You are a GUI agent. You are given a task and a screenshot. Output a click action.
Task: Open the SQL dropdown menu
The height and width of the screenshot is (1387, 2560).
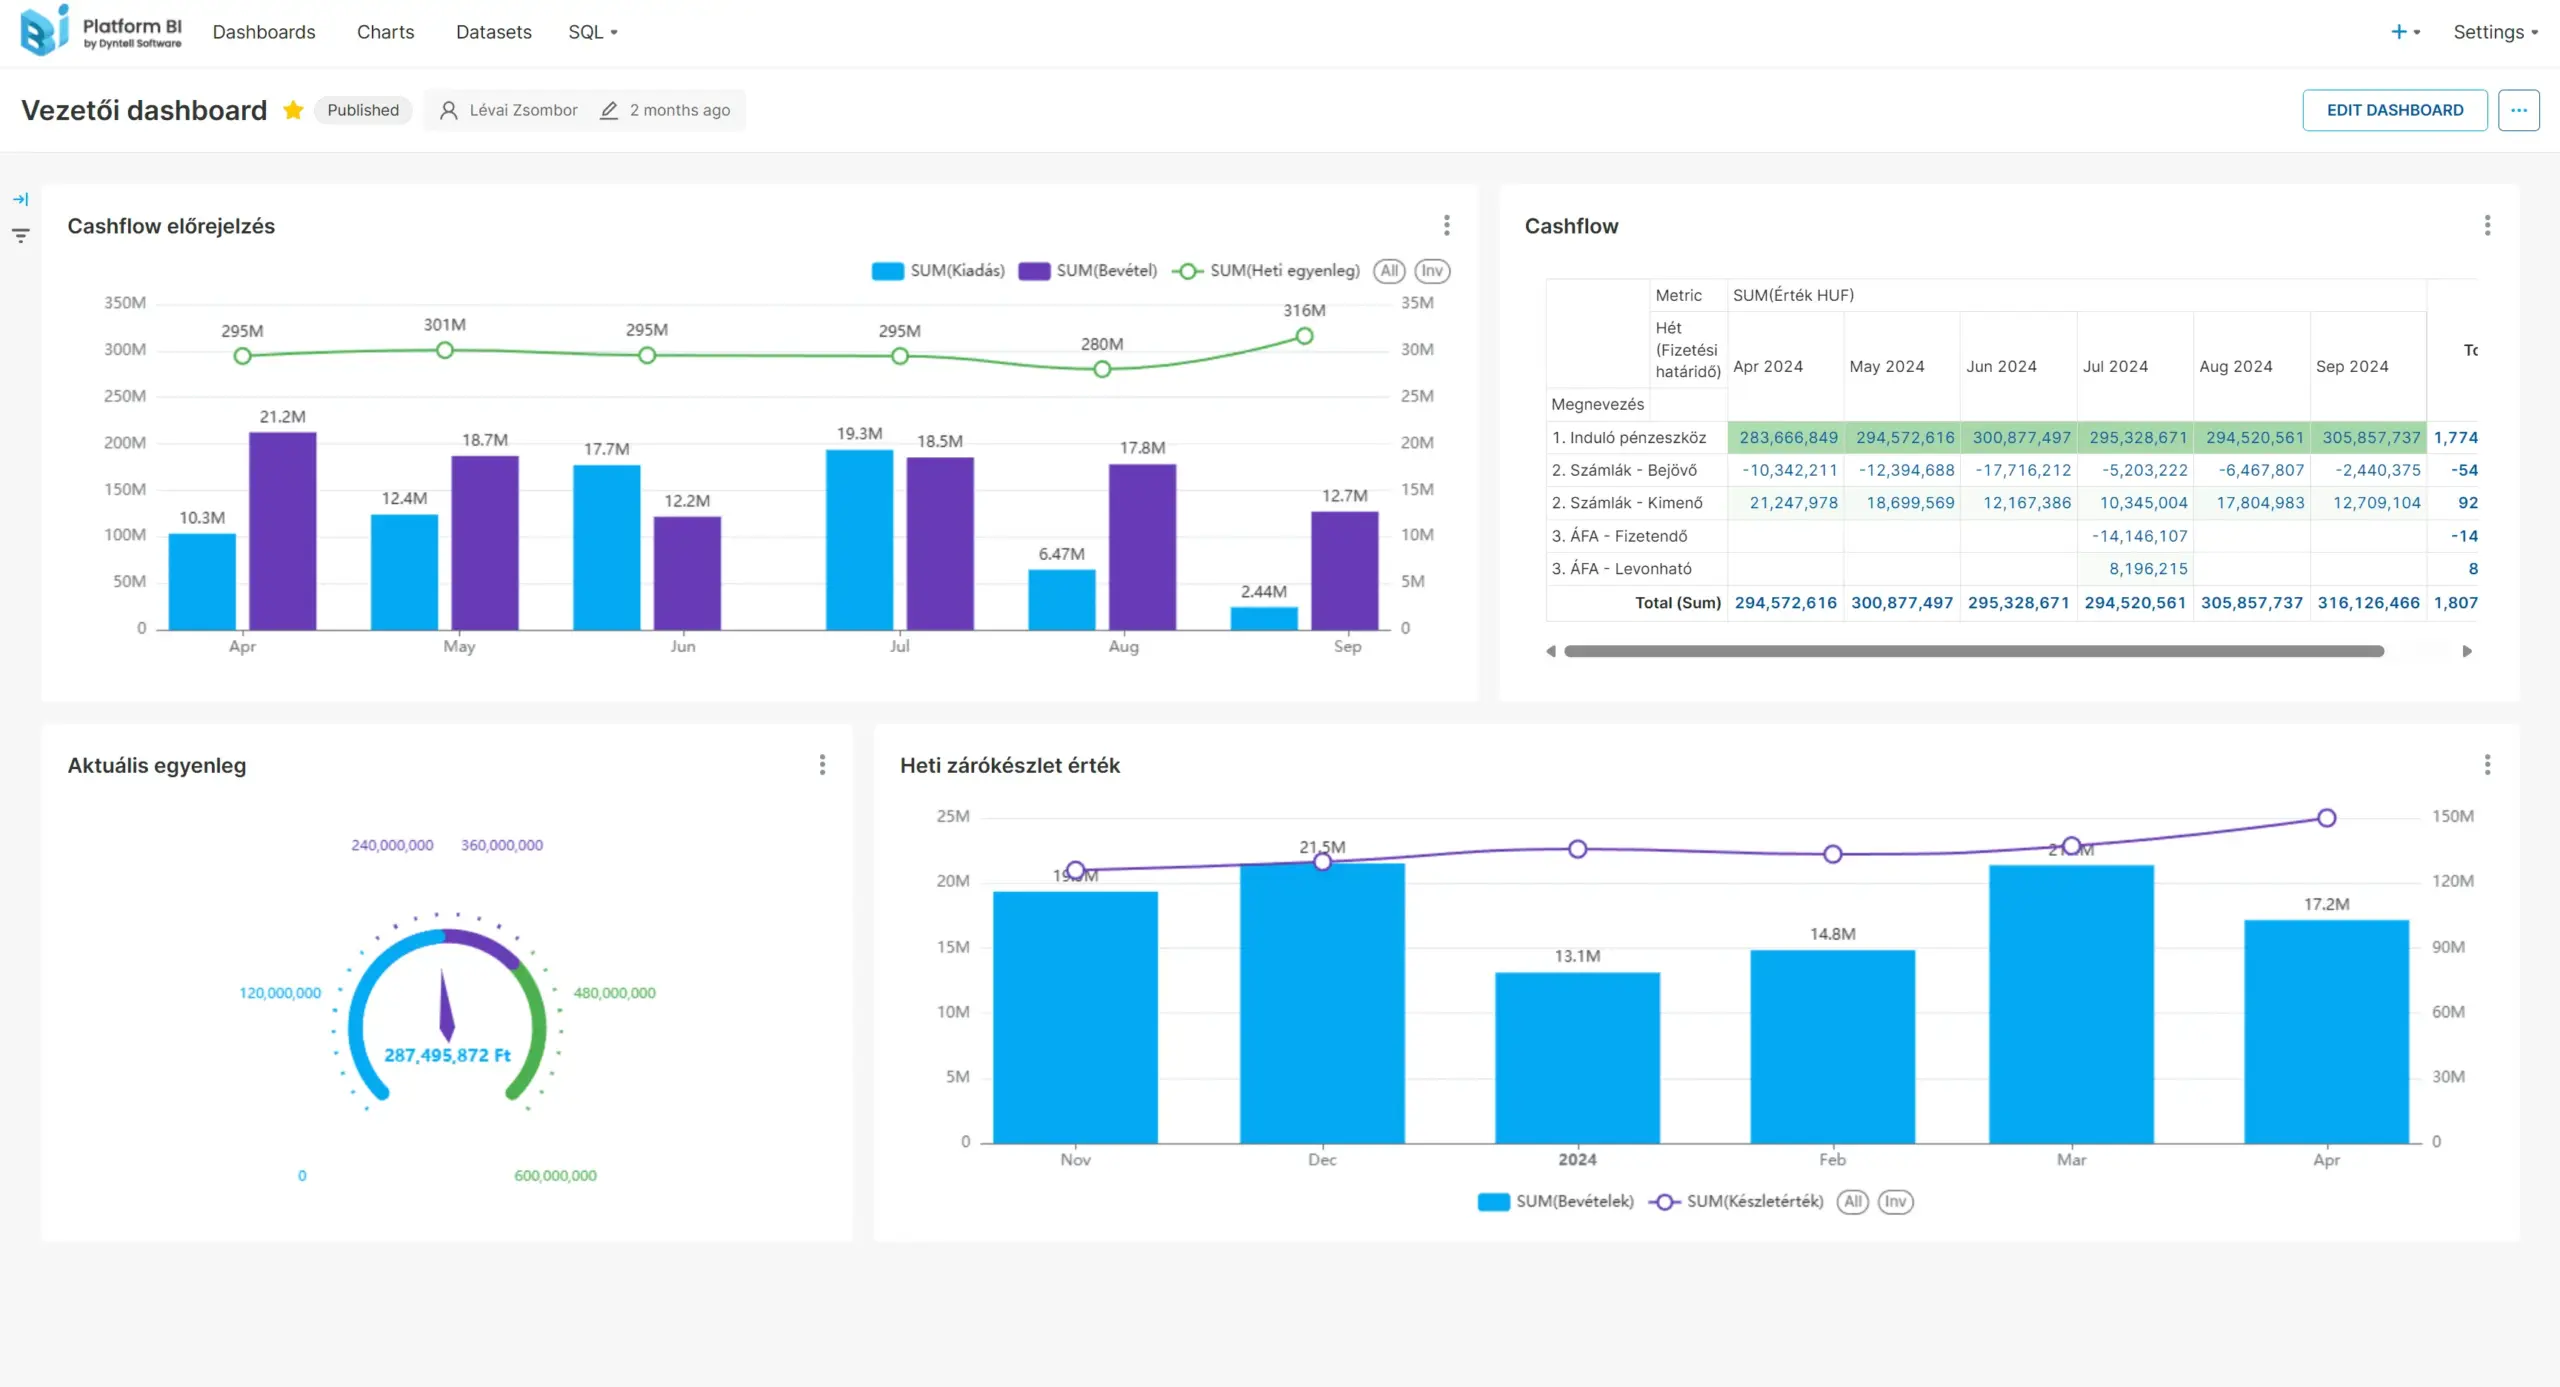tap(592, 32)
